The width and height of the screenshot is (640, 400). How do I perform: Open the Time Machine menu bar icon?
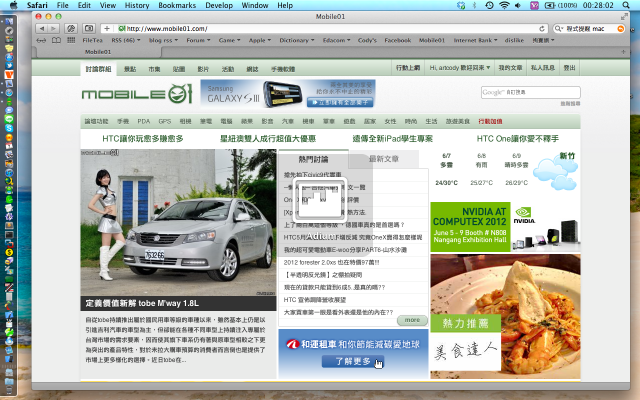point(489,5)
